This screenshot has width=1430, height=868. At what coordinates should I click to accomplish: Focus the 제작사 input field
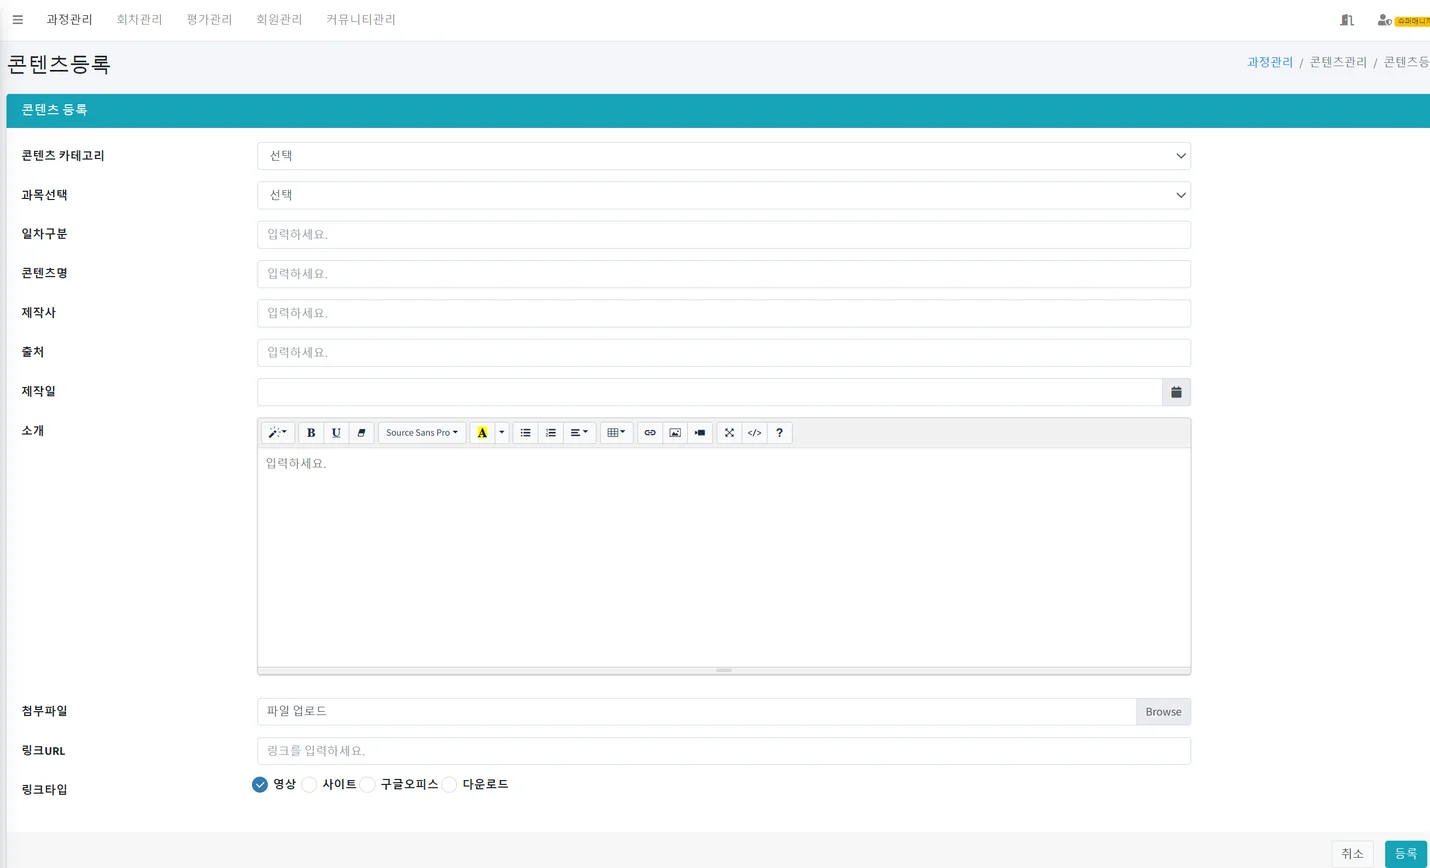pyautogui.click(x=724, y=313)
